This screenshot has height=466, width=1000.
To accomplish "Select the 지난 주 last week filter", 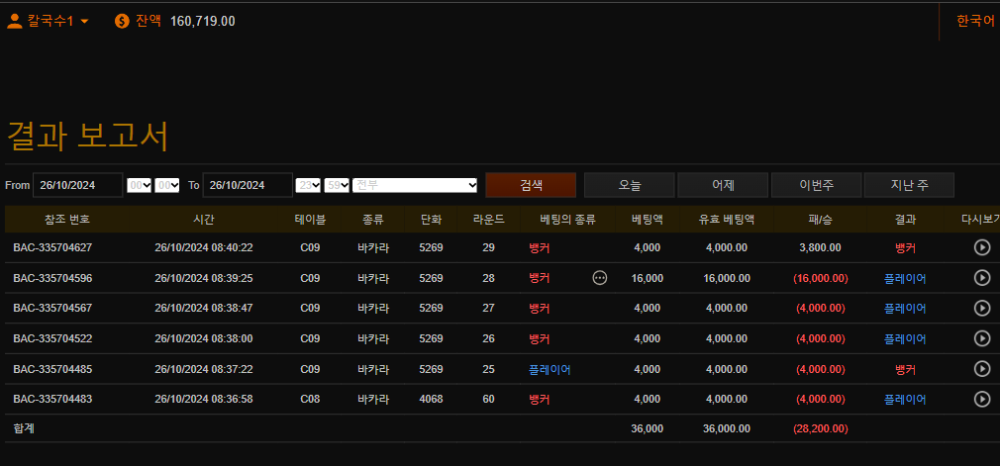I will point(909,185).
